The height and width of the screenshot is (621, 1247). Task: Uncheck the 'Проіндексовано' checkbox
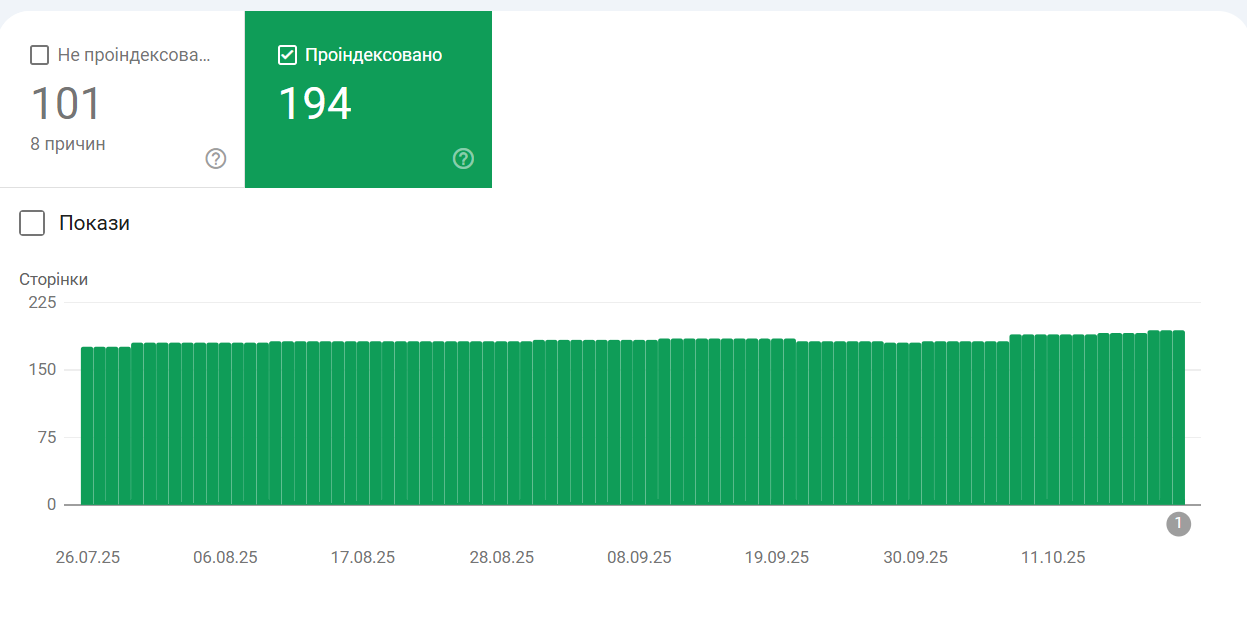point(287,55)
